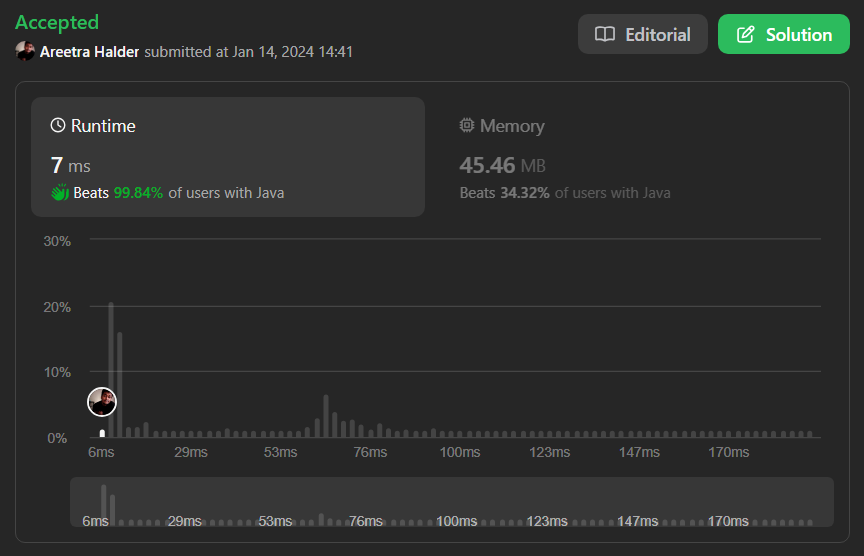The width and height of the screenshot is (864, 556).
Task: Click the small avatar beside Areetra Halder
Action: click(25, 51)
